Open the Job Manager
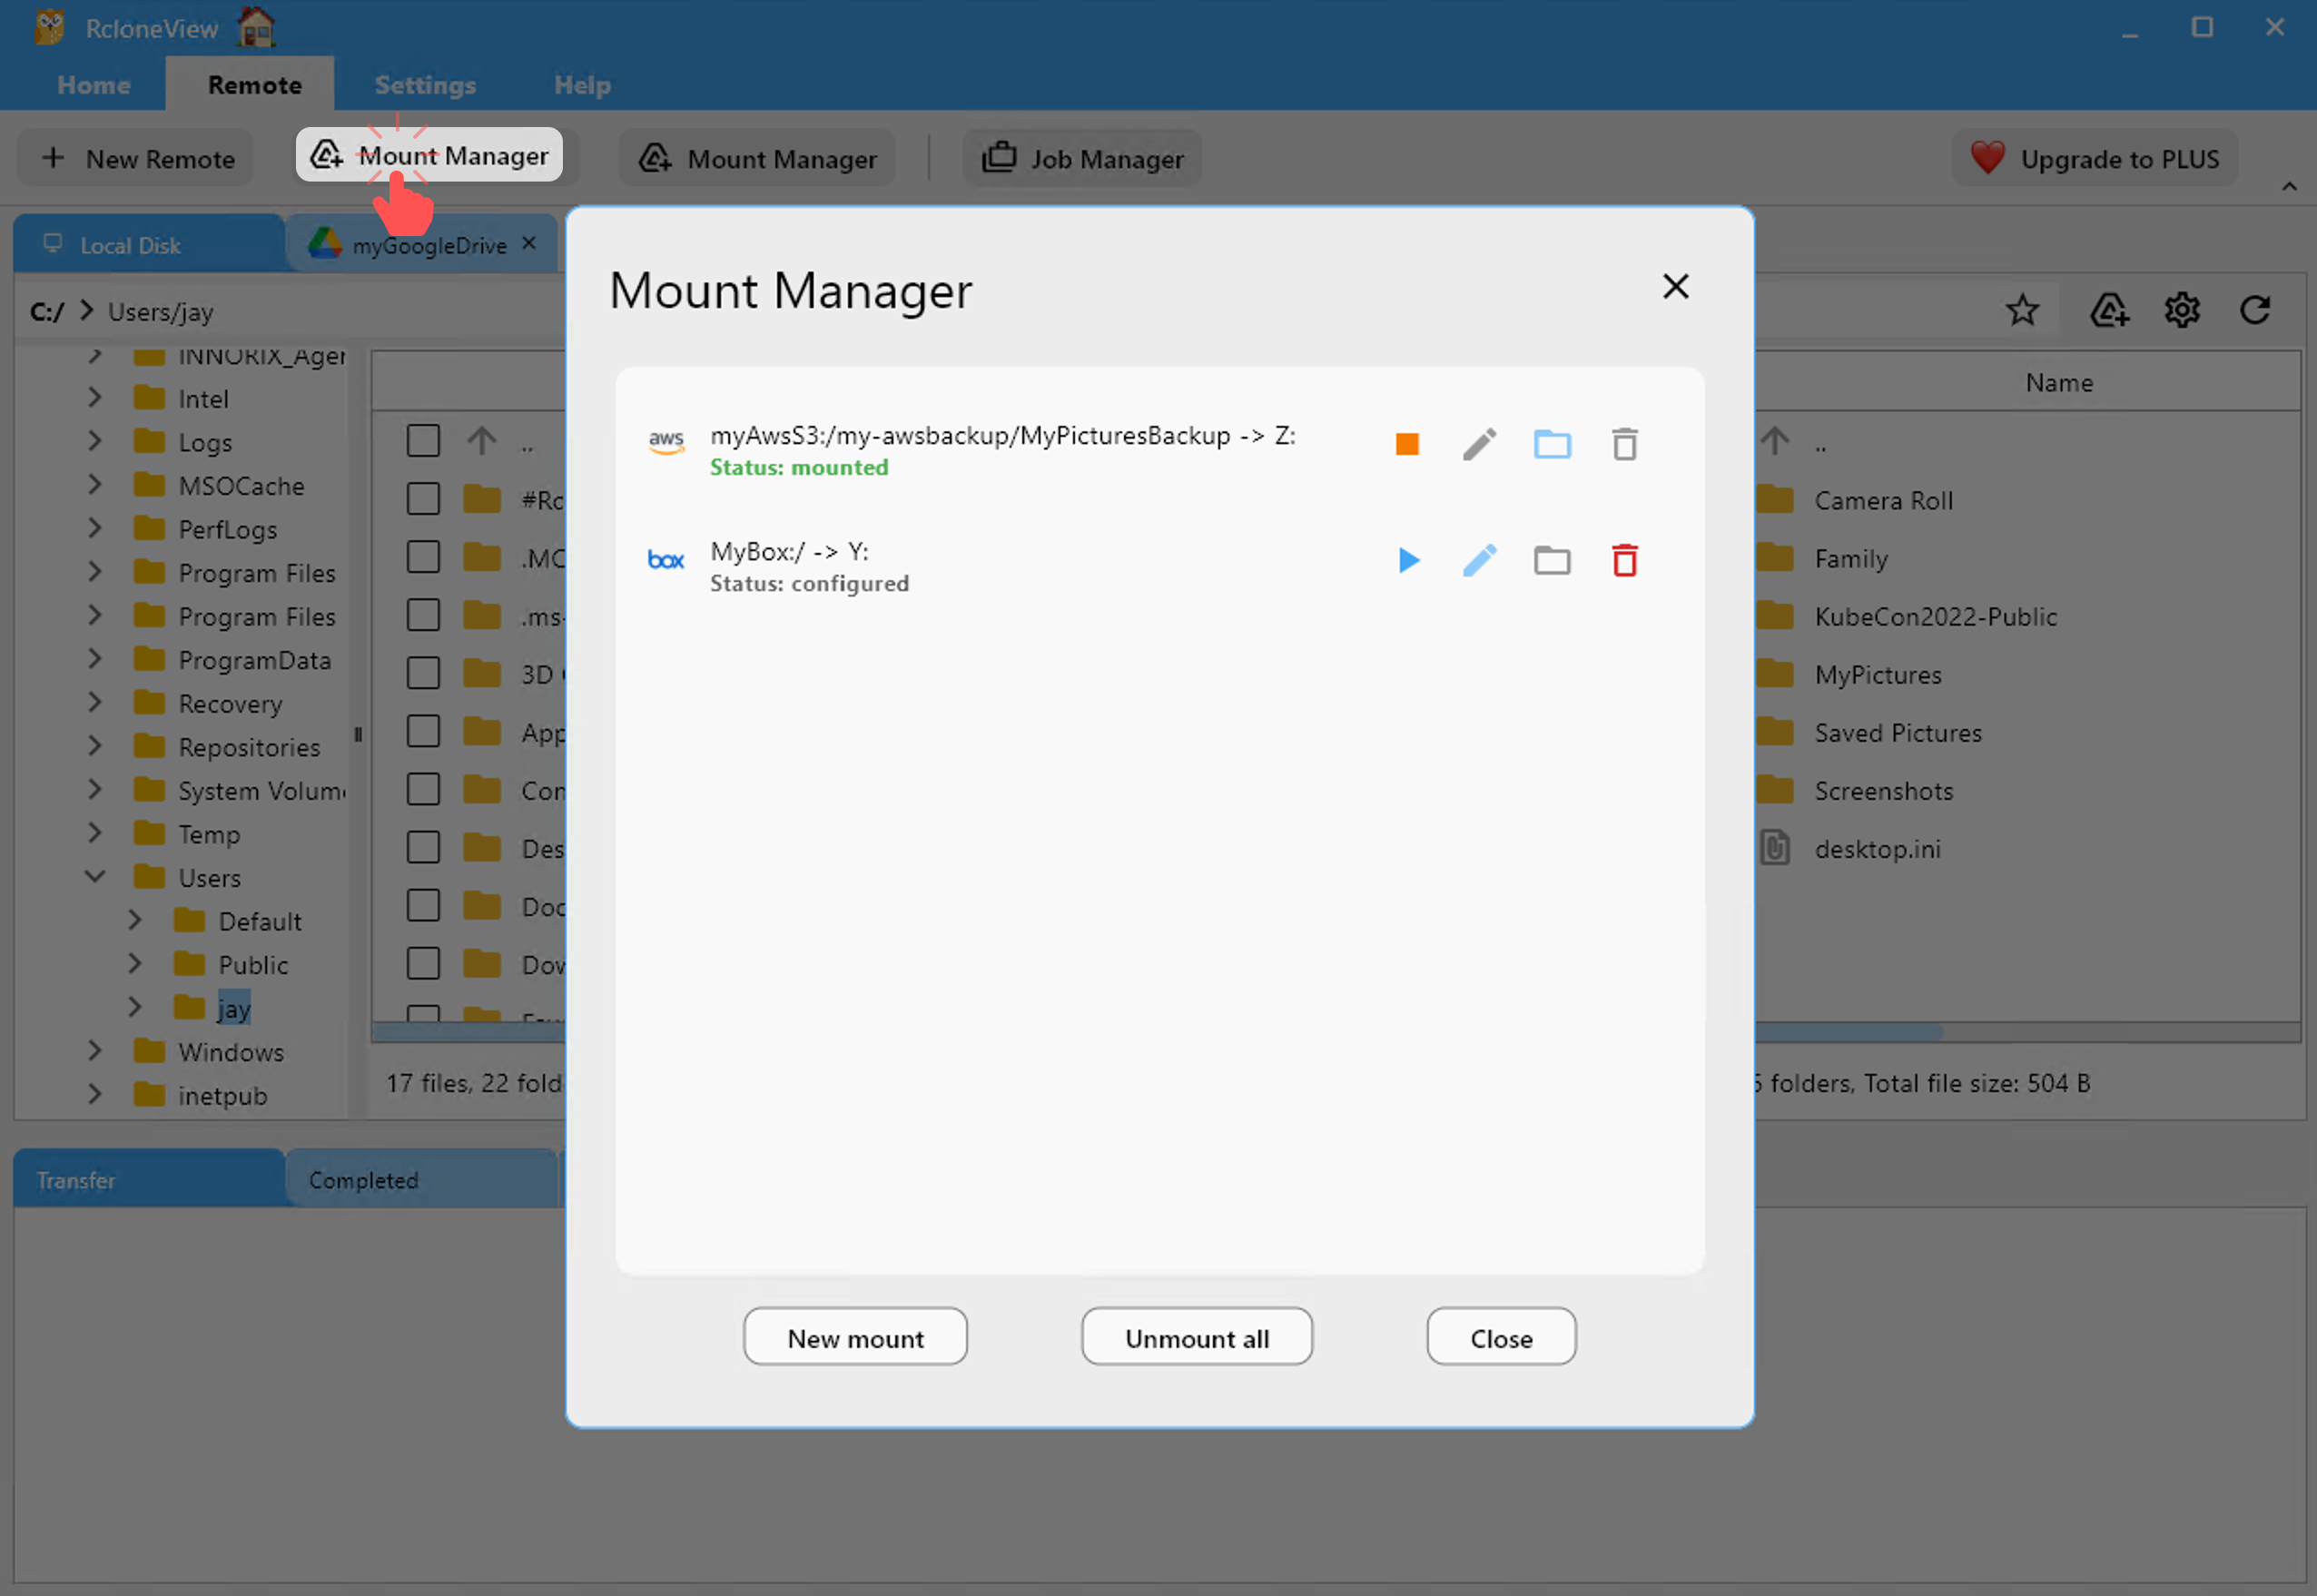 point(1081,158)
